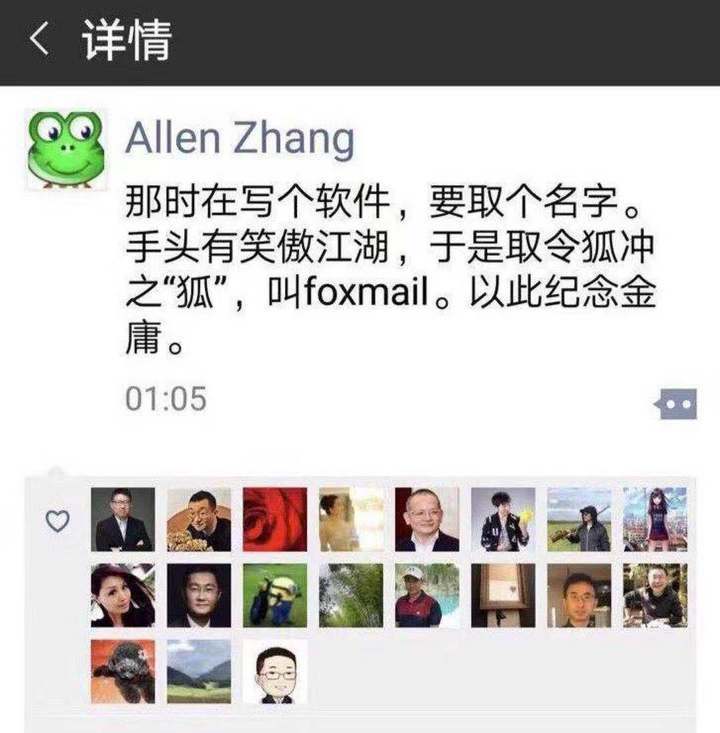Image resolution: width=720 pixels, height=733 pixels.
Task: Open Allen Zhang's profile name link
Action: (240, 138)
